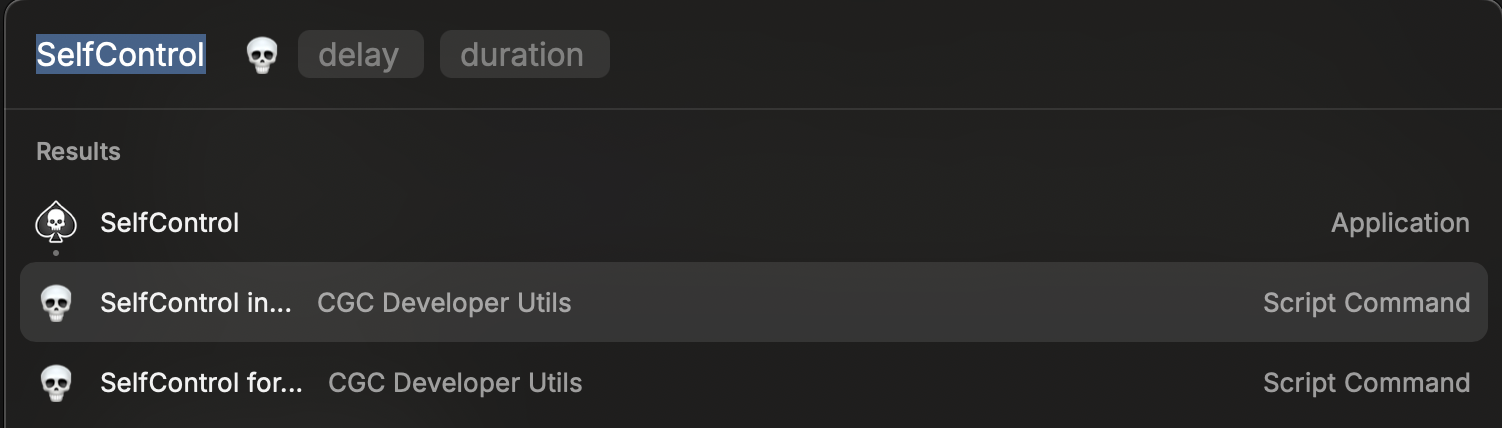Click blank middle space of the highlighted command row
This screenshot has height=428, width=1502.
point(900,303)
